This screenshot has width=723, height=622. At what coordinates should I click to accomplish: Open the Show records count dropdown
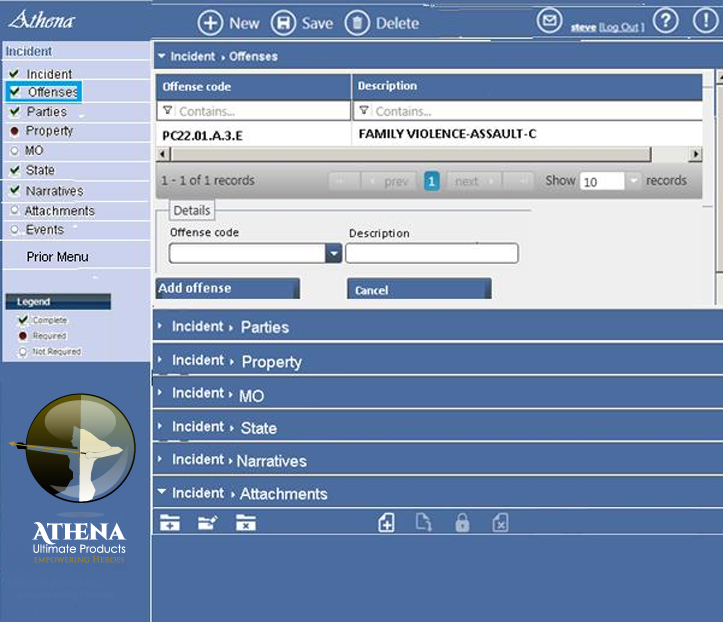coord(635,181)
